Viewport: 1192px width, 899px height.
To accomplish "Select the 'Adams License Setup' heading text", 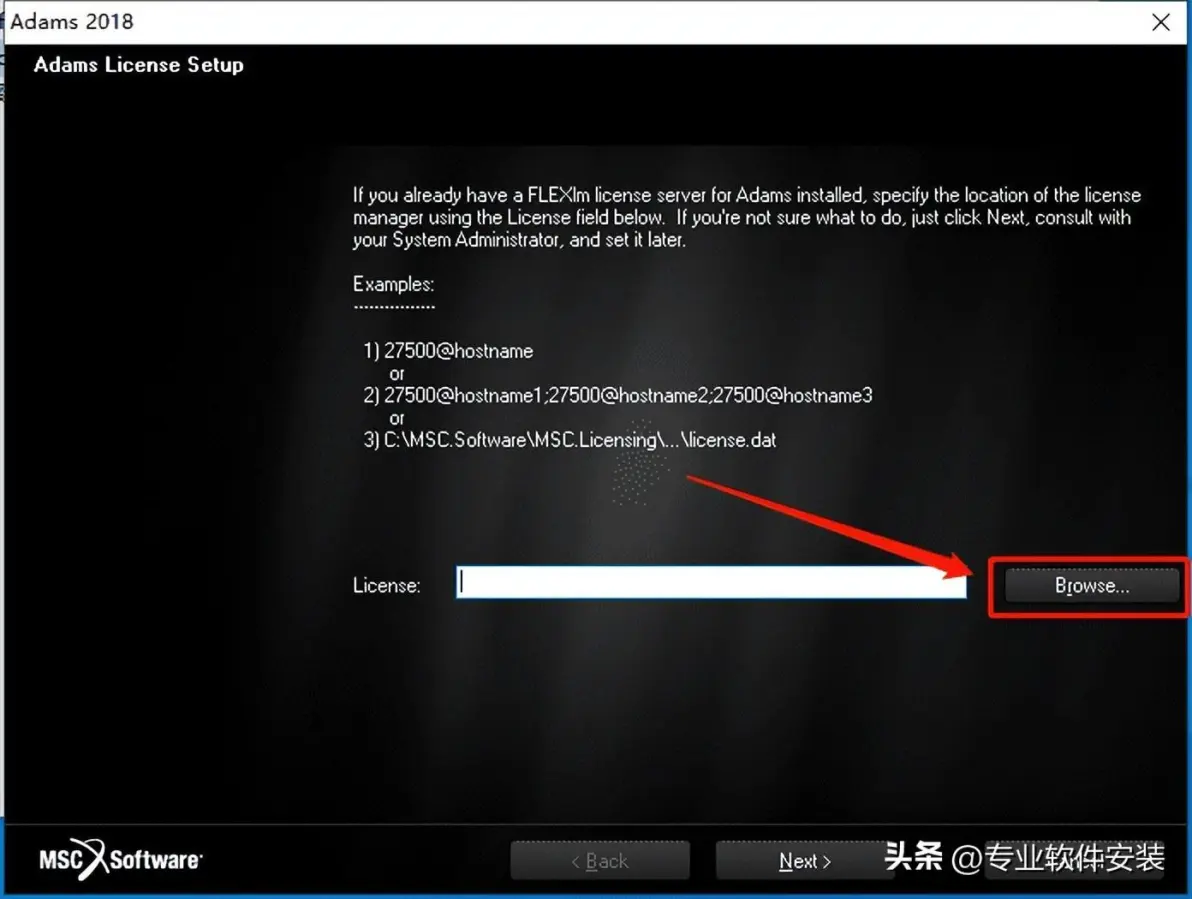I will 138,65.
